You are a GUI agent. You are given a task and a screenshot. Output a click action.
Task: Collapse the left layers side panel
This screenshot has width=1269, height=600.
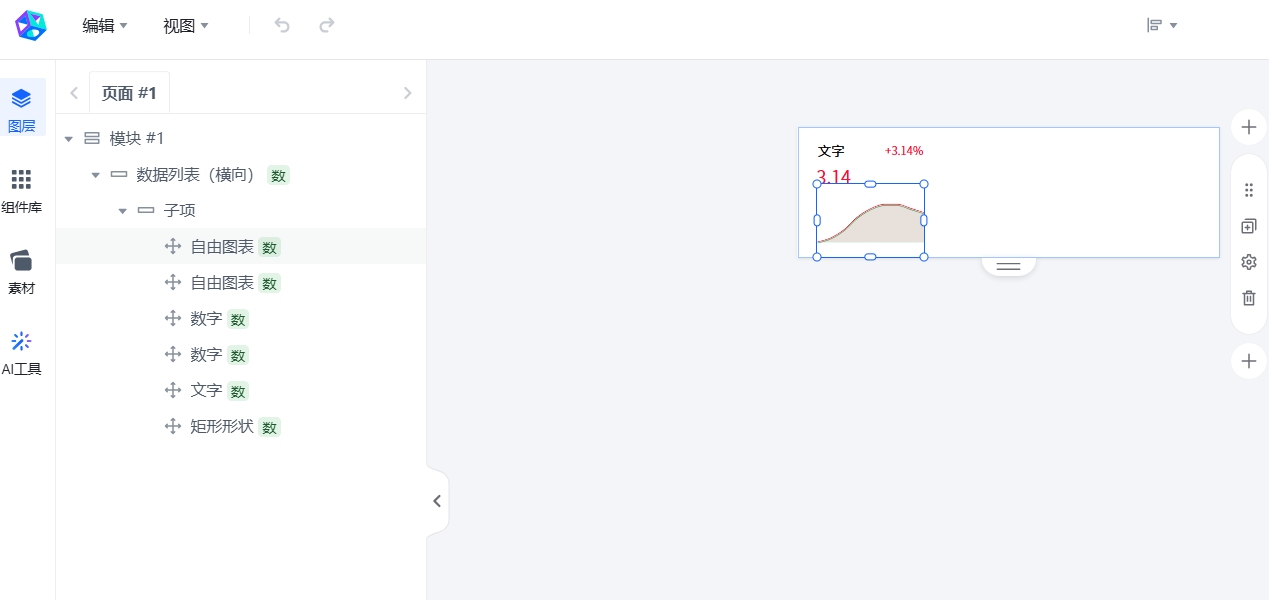[x=437, y=501]
